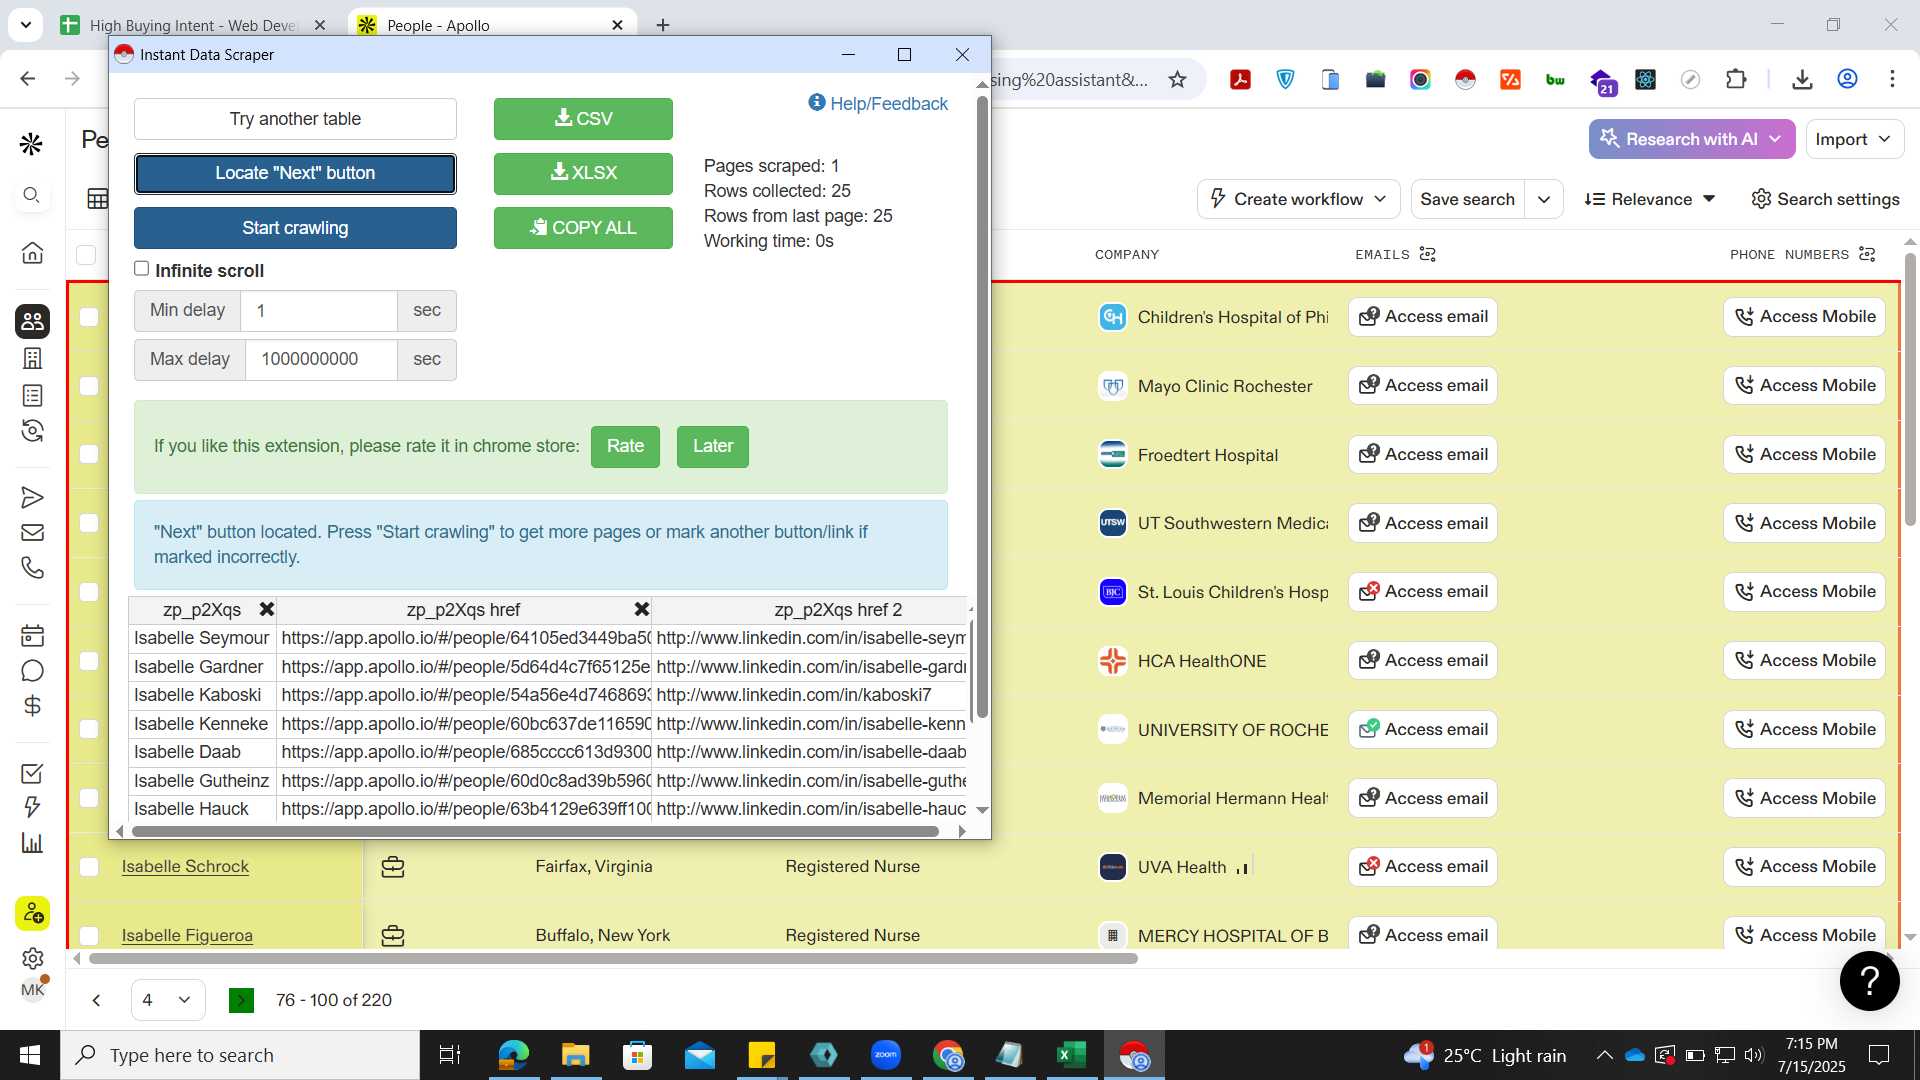Open Conversations chat bubble icon in sidebar
1920x1080 pixels.
[32, 670]
